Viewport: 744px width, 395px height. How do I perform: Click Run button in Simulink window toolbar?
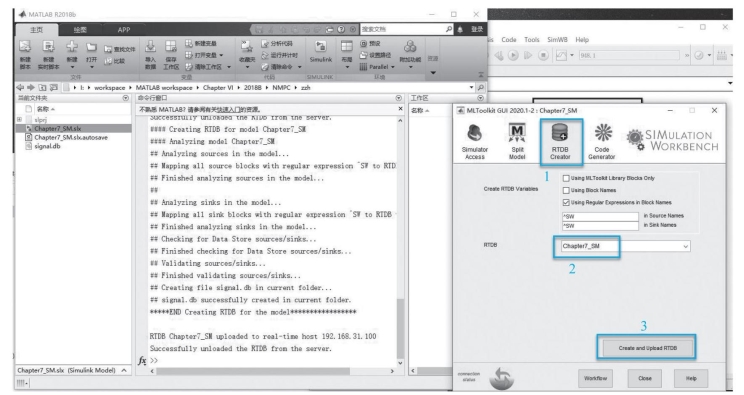(x=513, y=55)
